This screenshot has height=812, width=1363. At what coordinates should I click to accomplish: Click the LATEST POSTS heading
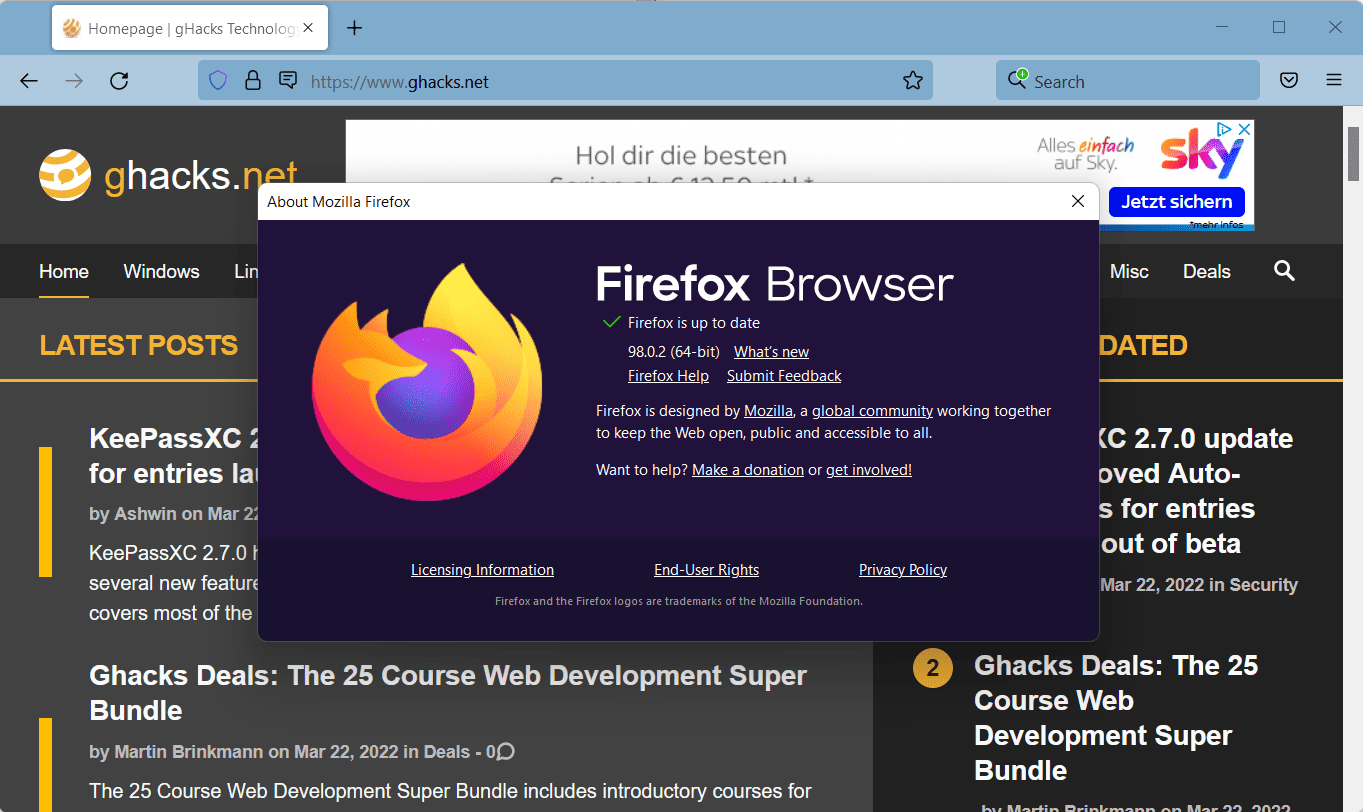[139, 346]
